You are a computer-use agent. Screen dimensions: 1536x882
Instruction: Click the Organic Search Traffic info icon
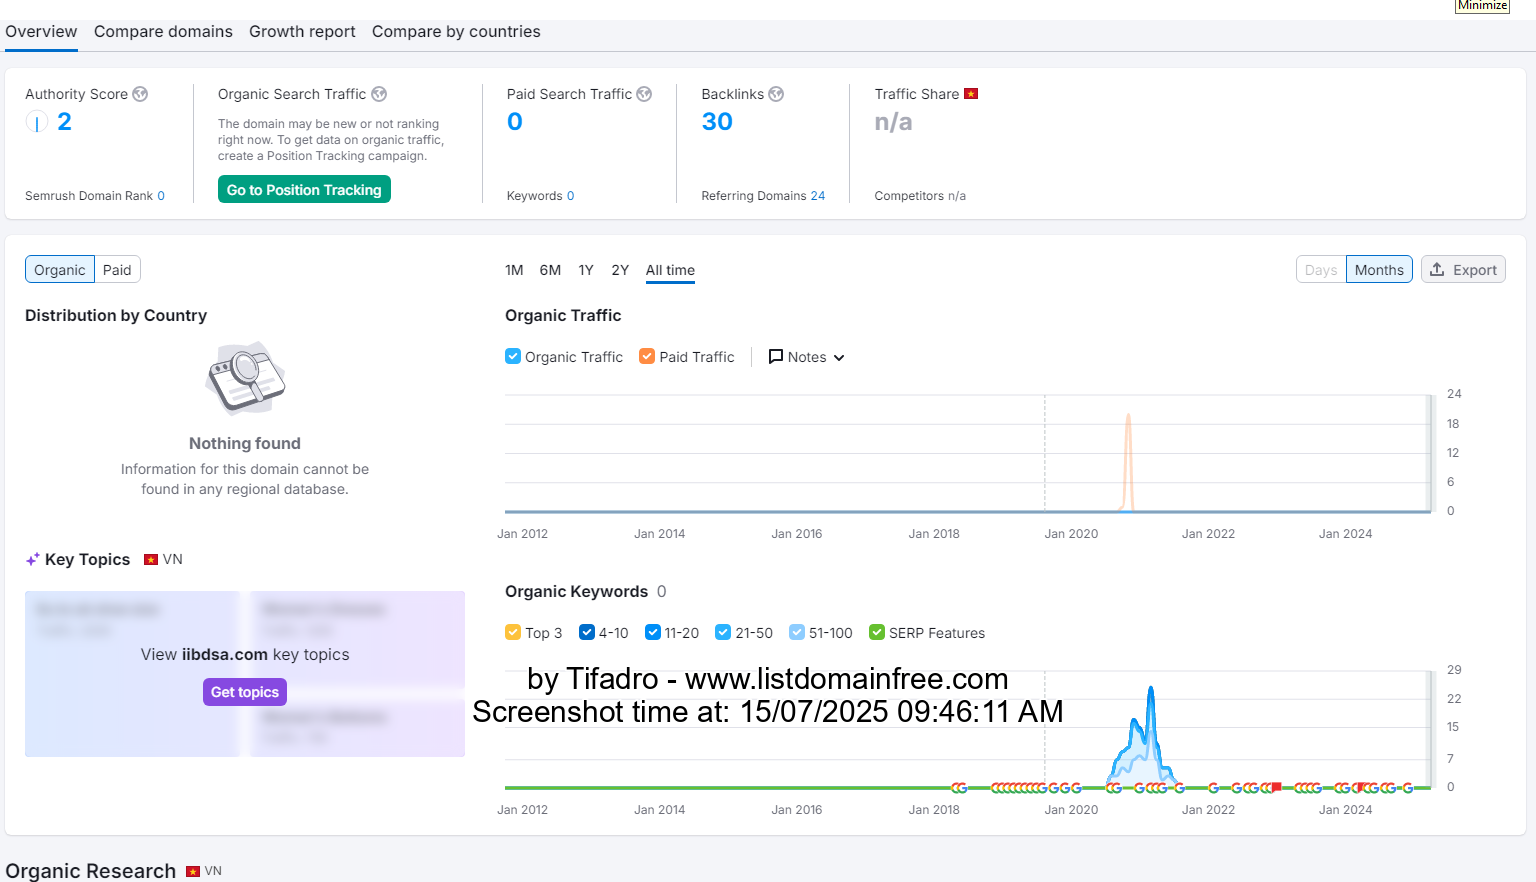tap(379, 94)
